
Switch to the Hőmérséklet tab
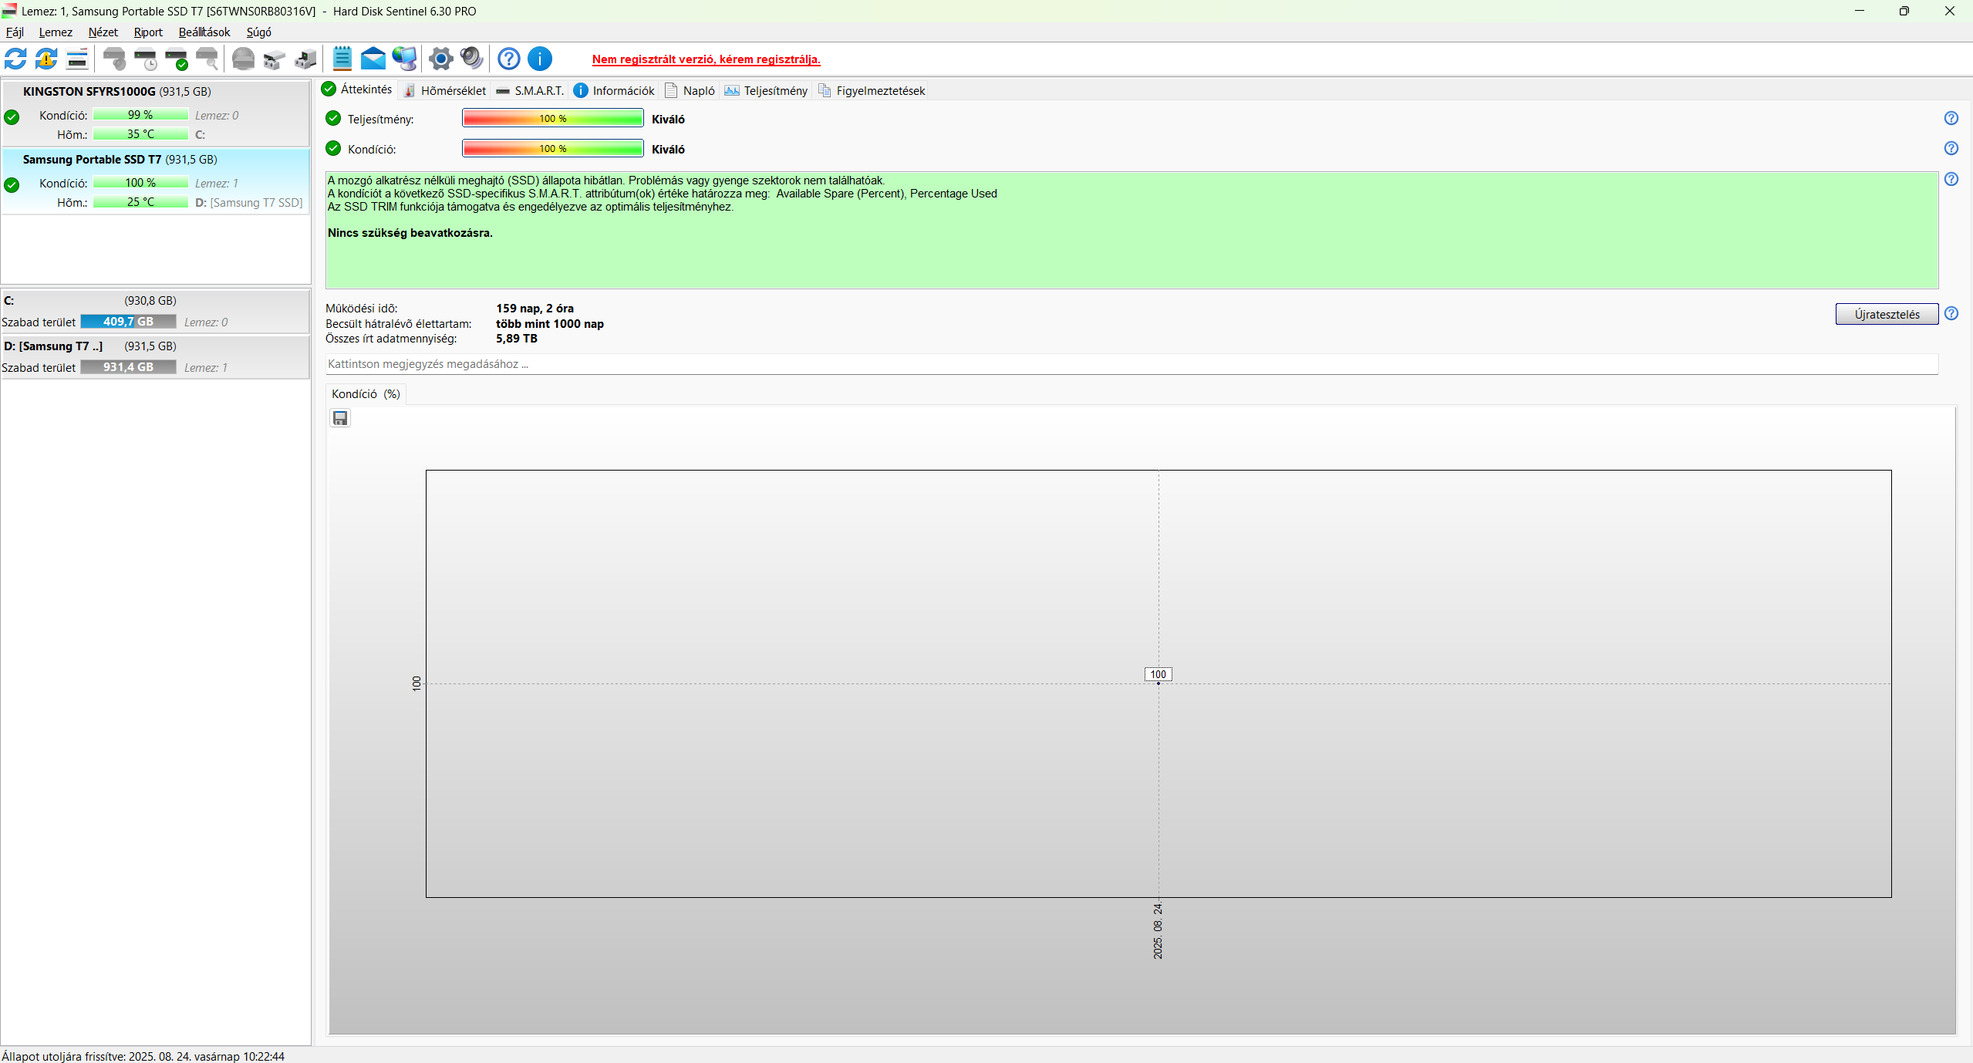[444, 91]
